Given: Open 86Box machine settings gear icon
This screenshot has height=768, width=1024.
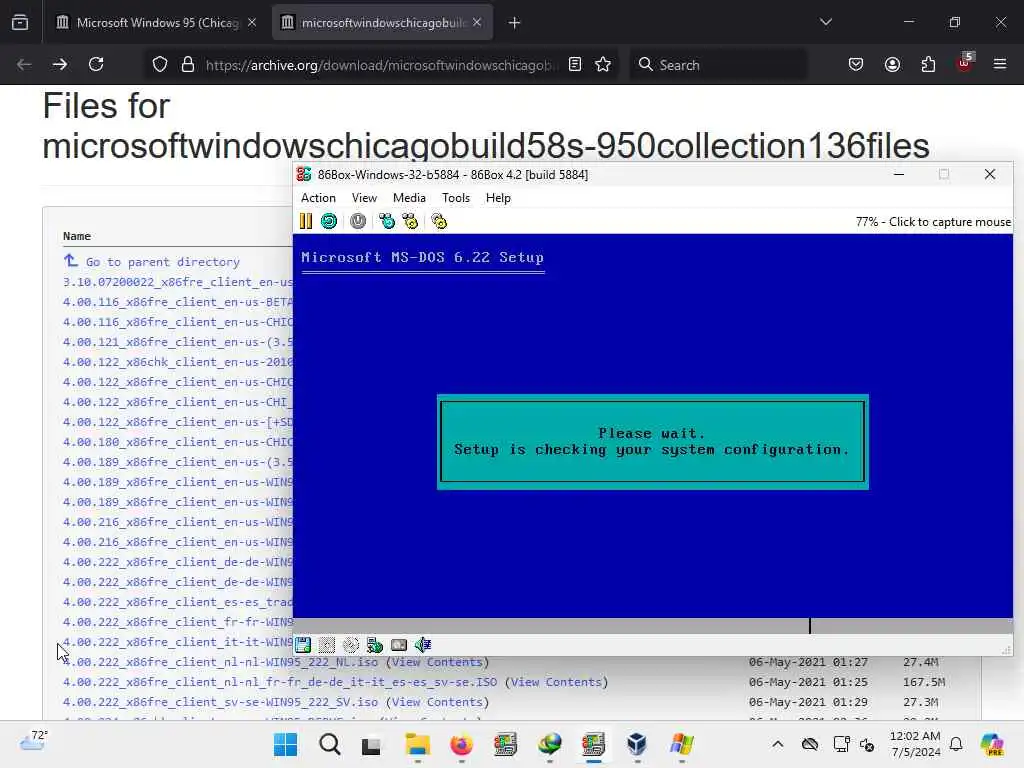Looking at the screenshot, I should (439, 221).
